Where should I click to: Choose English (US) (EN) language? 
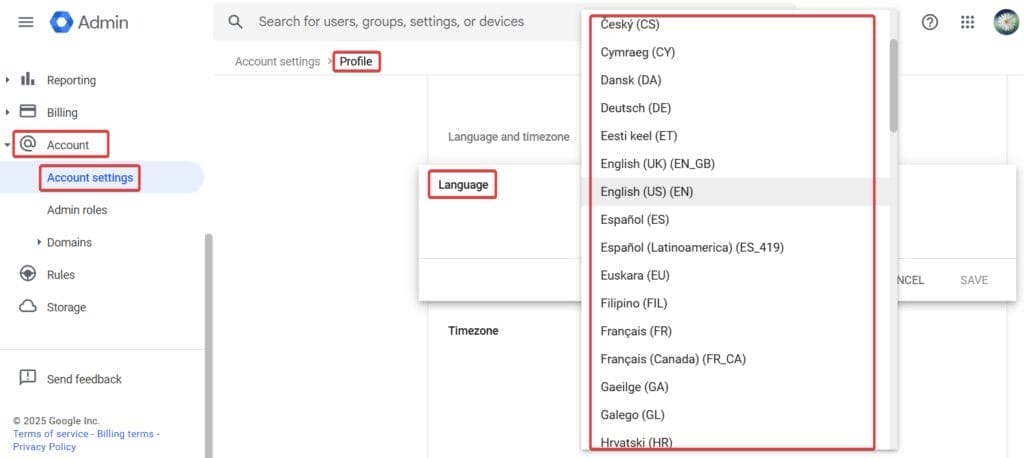pos(735,191)
